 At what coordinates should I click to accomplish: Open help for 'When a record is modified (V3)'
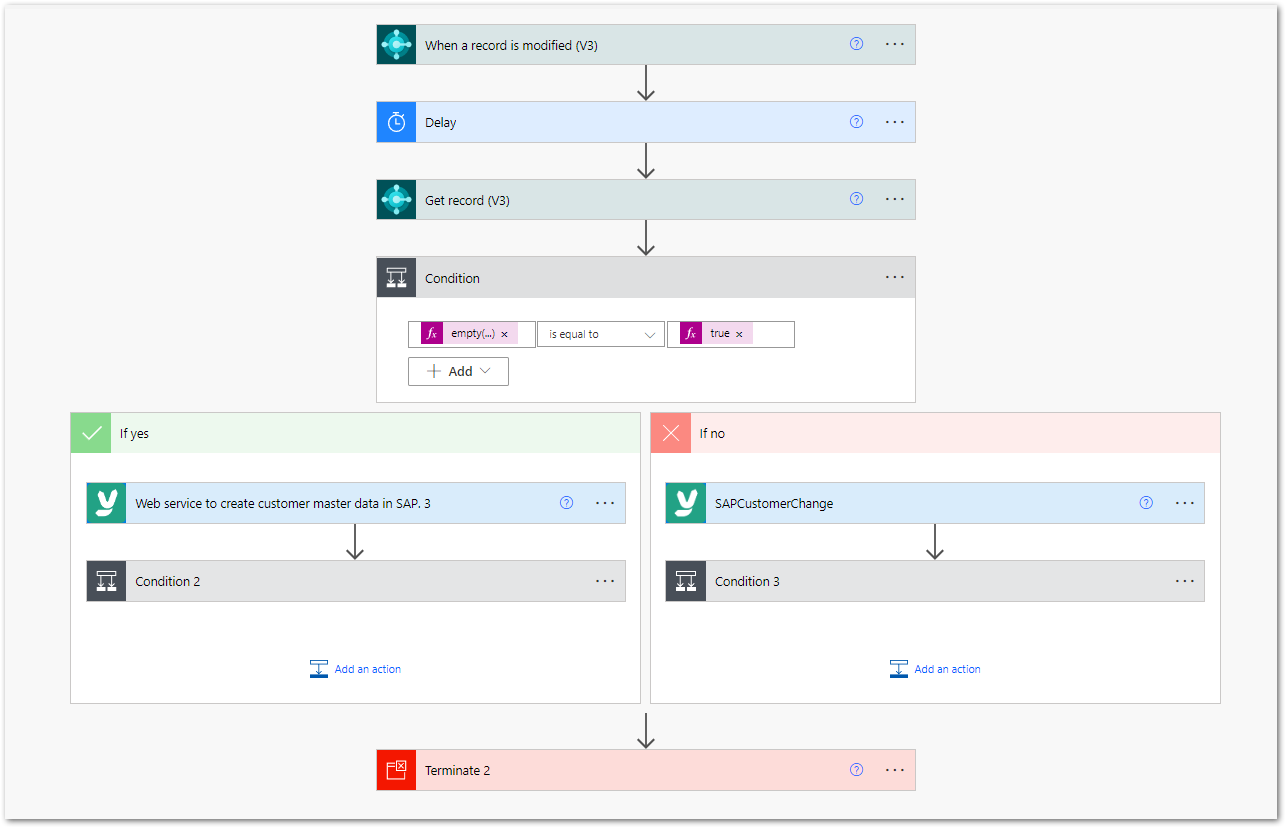pos(856,44)
